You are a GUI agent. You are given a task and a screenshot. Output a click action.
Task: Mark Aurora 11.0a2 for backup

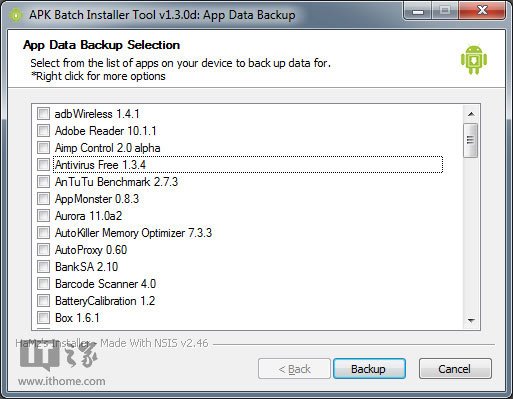(43, 216)
